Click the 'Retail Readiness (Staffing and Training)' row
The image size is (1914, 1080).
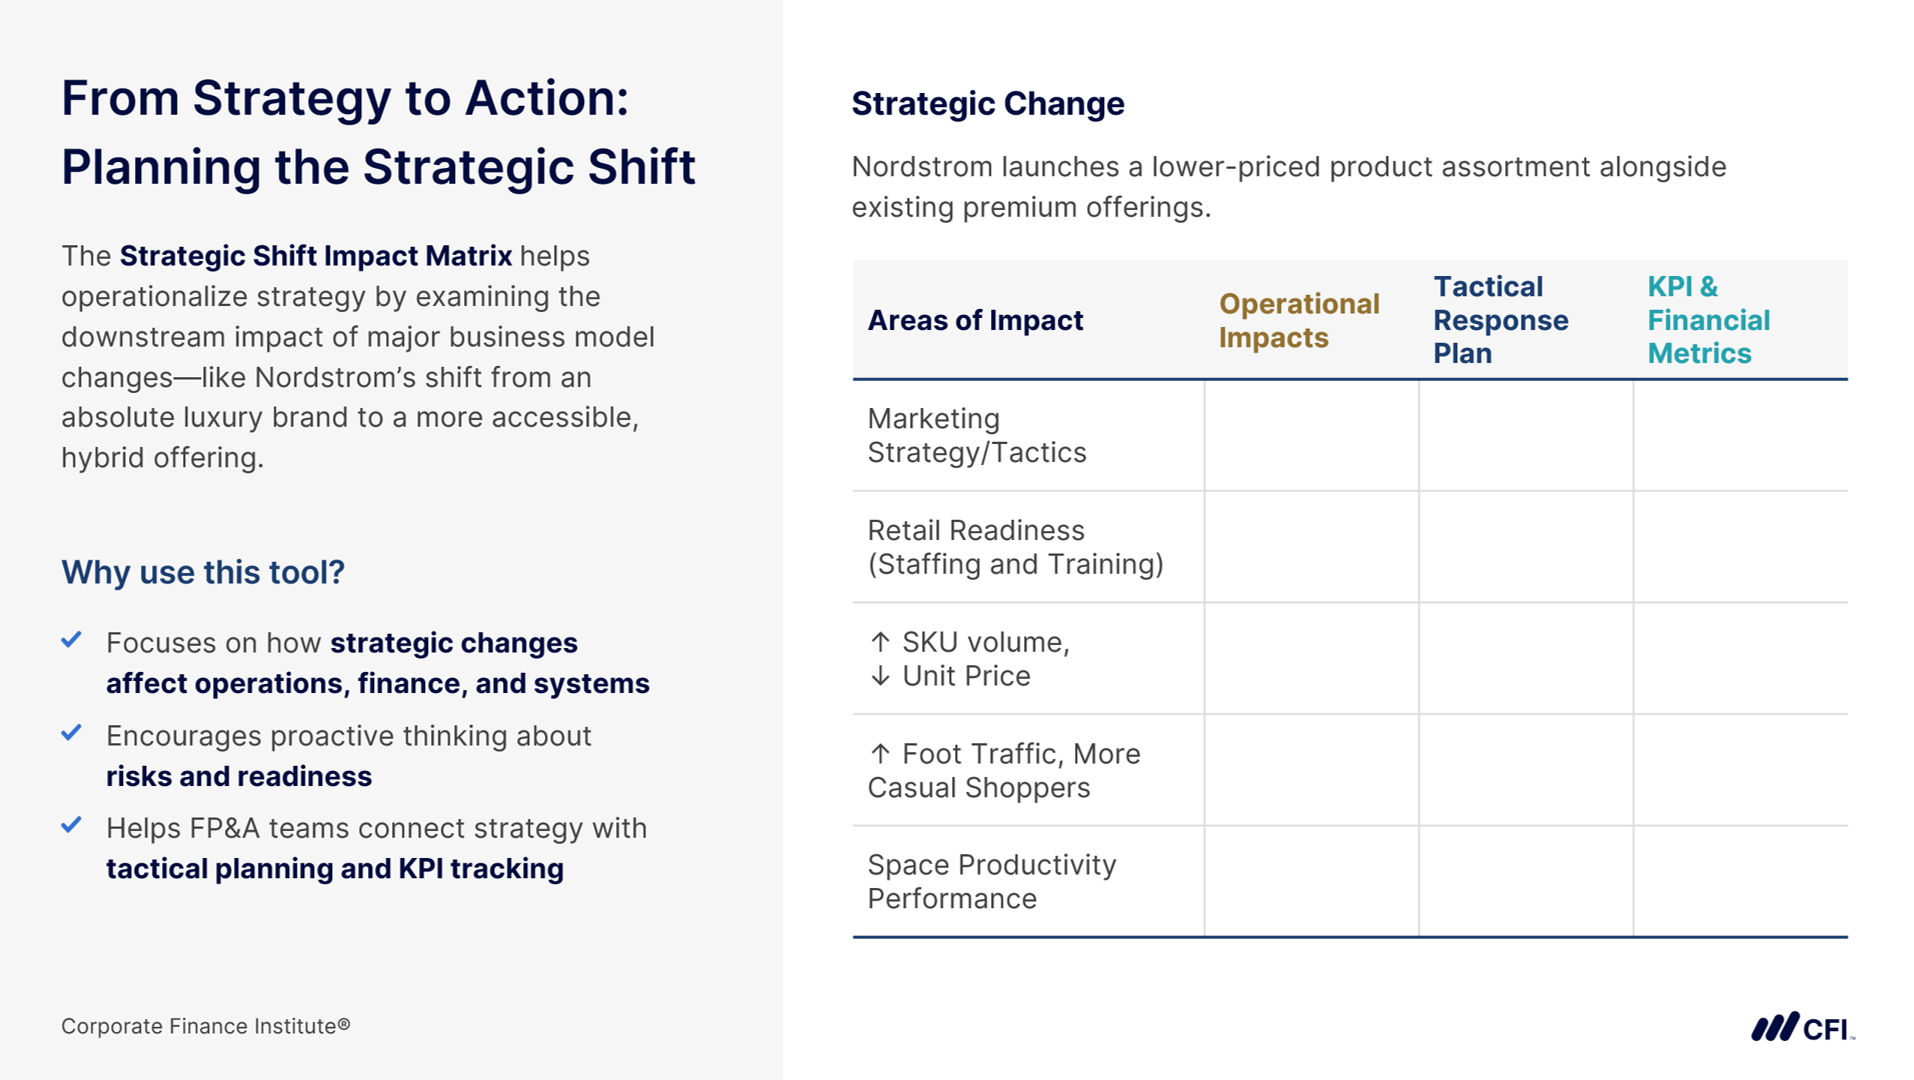pyautogui.click(x=1015, y=547)
